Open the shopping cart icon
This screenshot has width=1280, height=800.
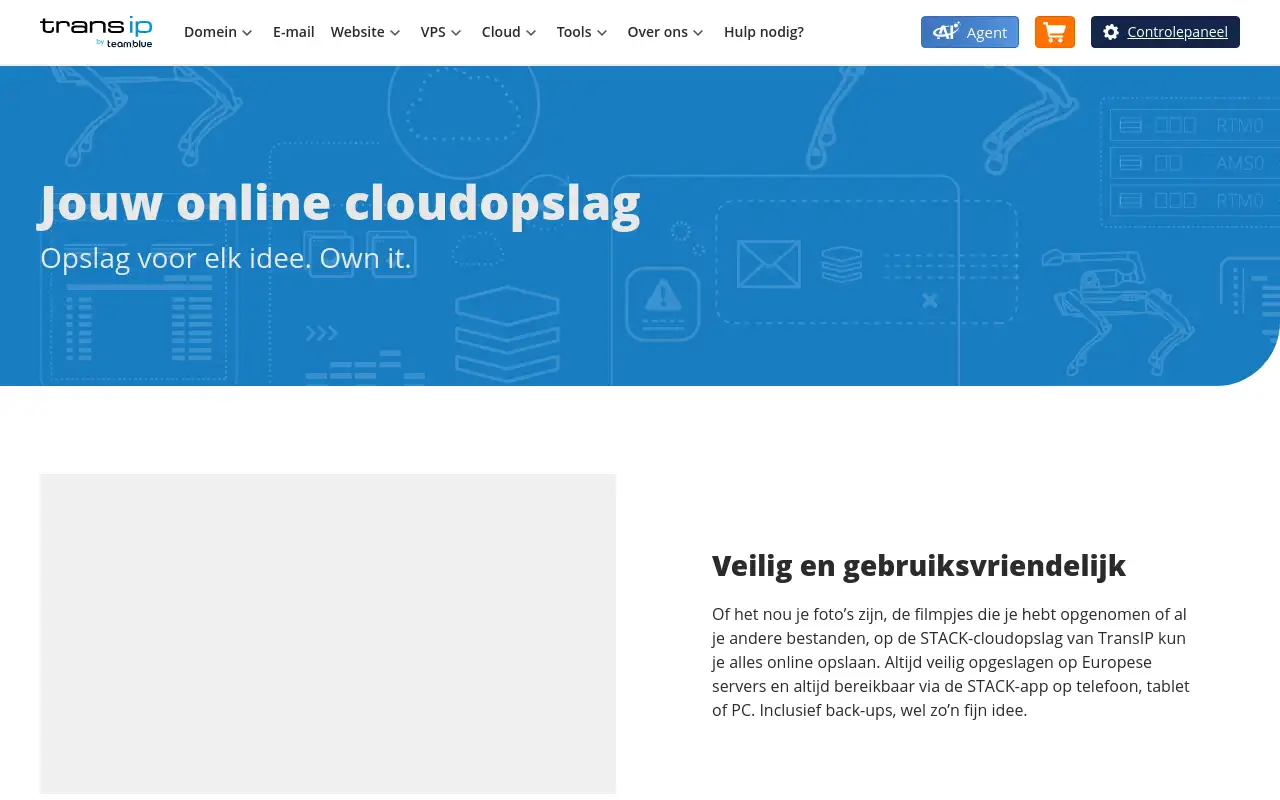click(1055, 32)
